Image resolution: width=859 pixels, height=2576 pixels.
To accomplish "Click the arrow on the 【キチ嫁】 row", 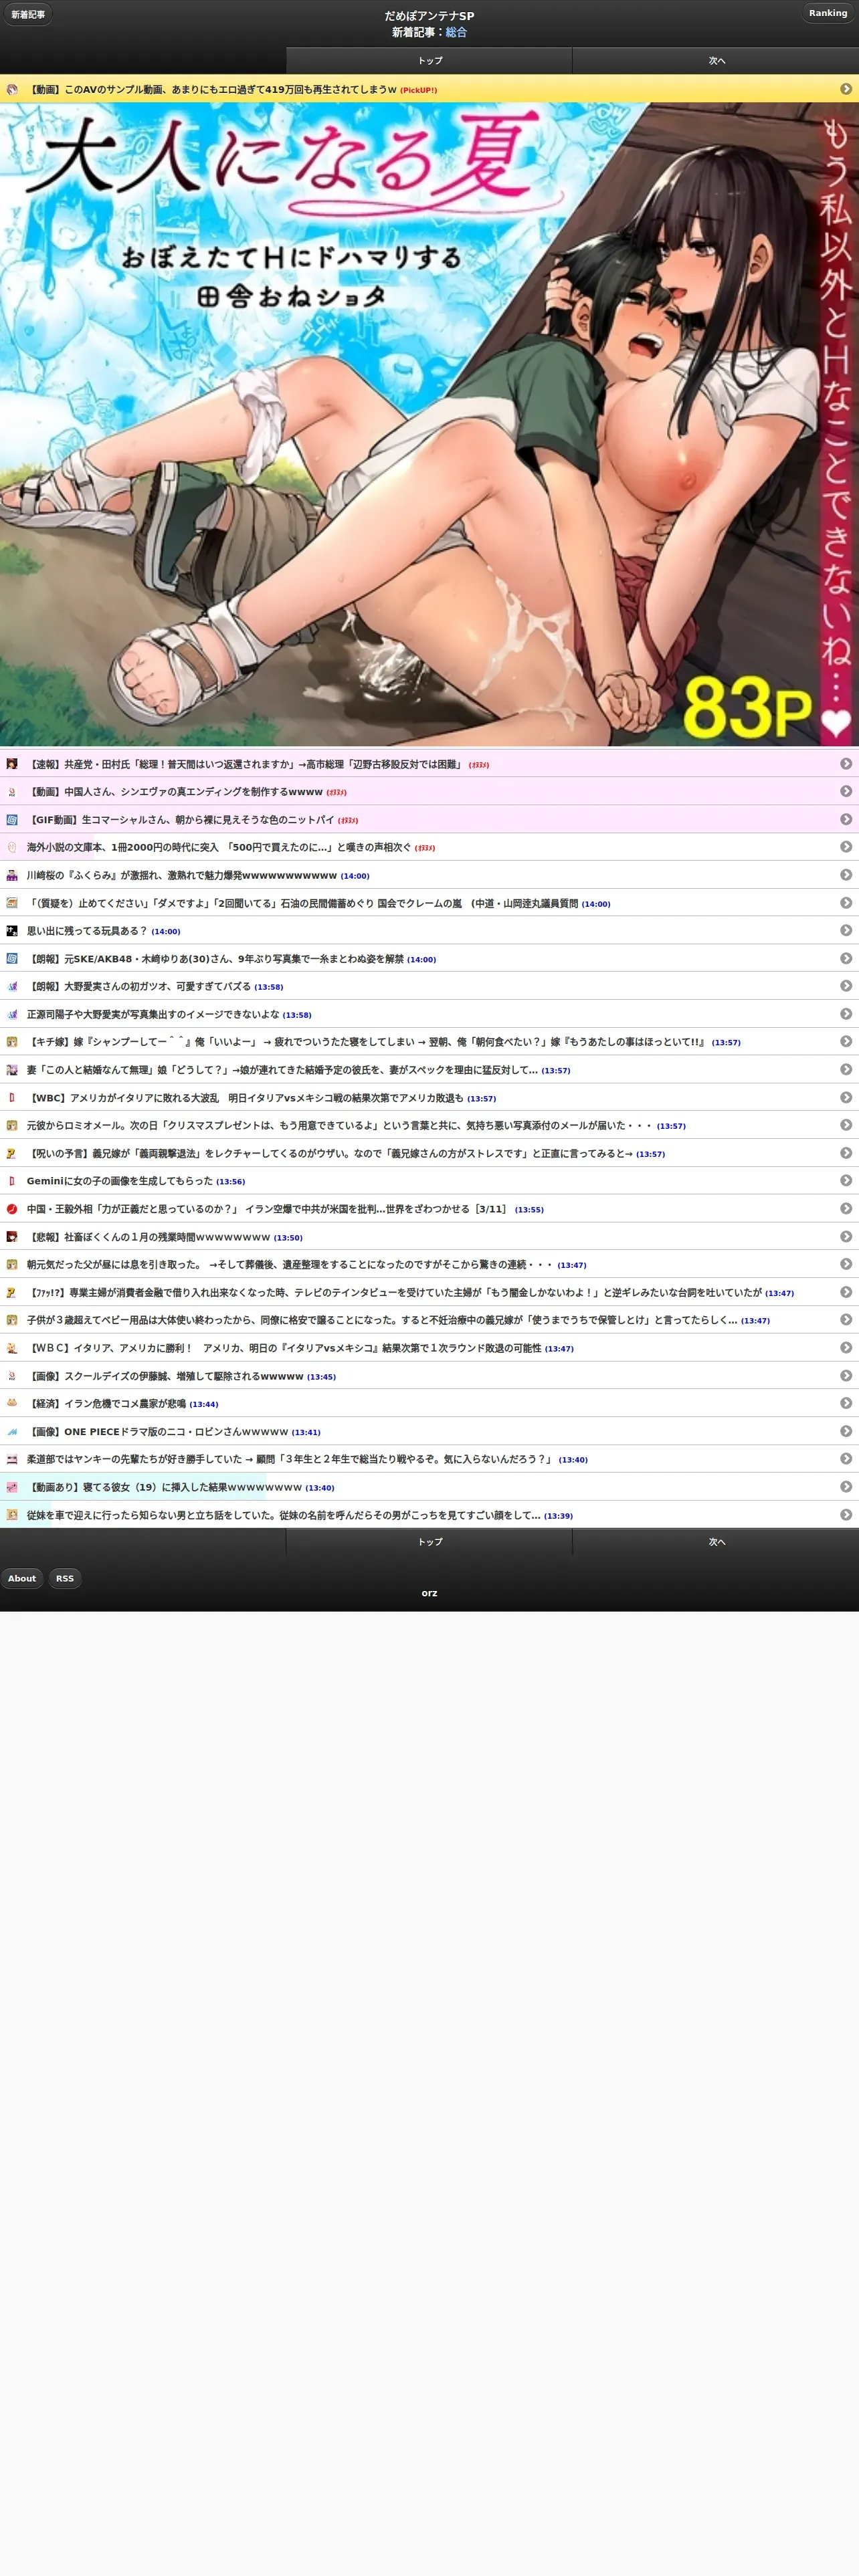I will pos(846,1041).
